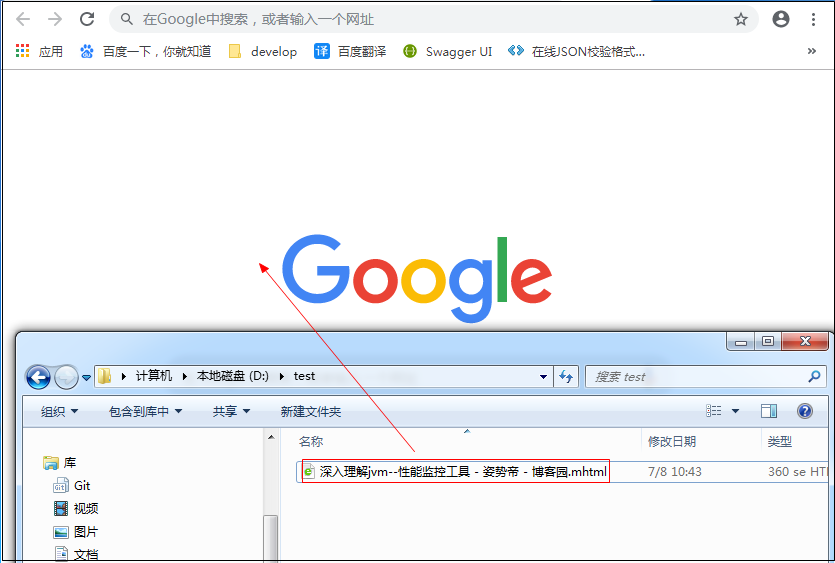Sort files by the 修改日期 column
The image size is (835, 563).
672,442
